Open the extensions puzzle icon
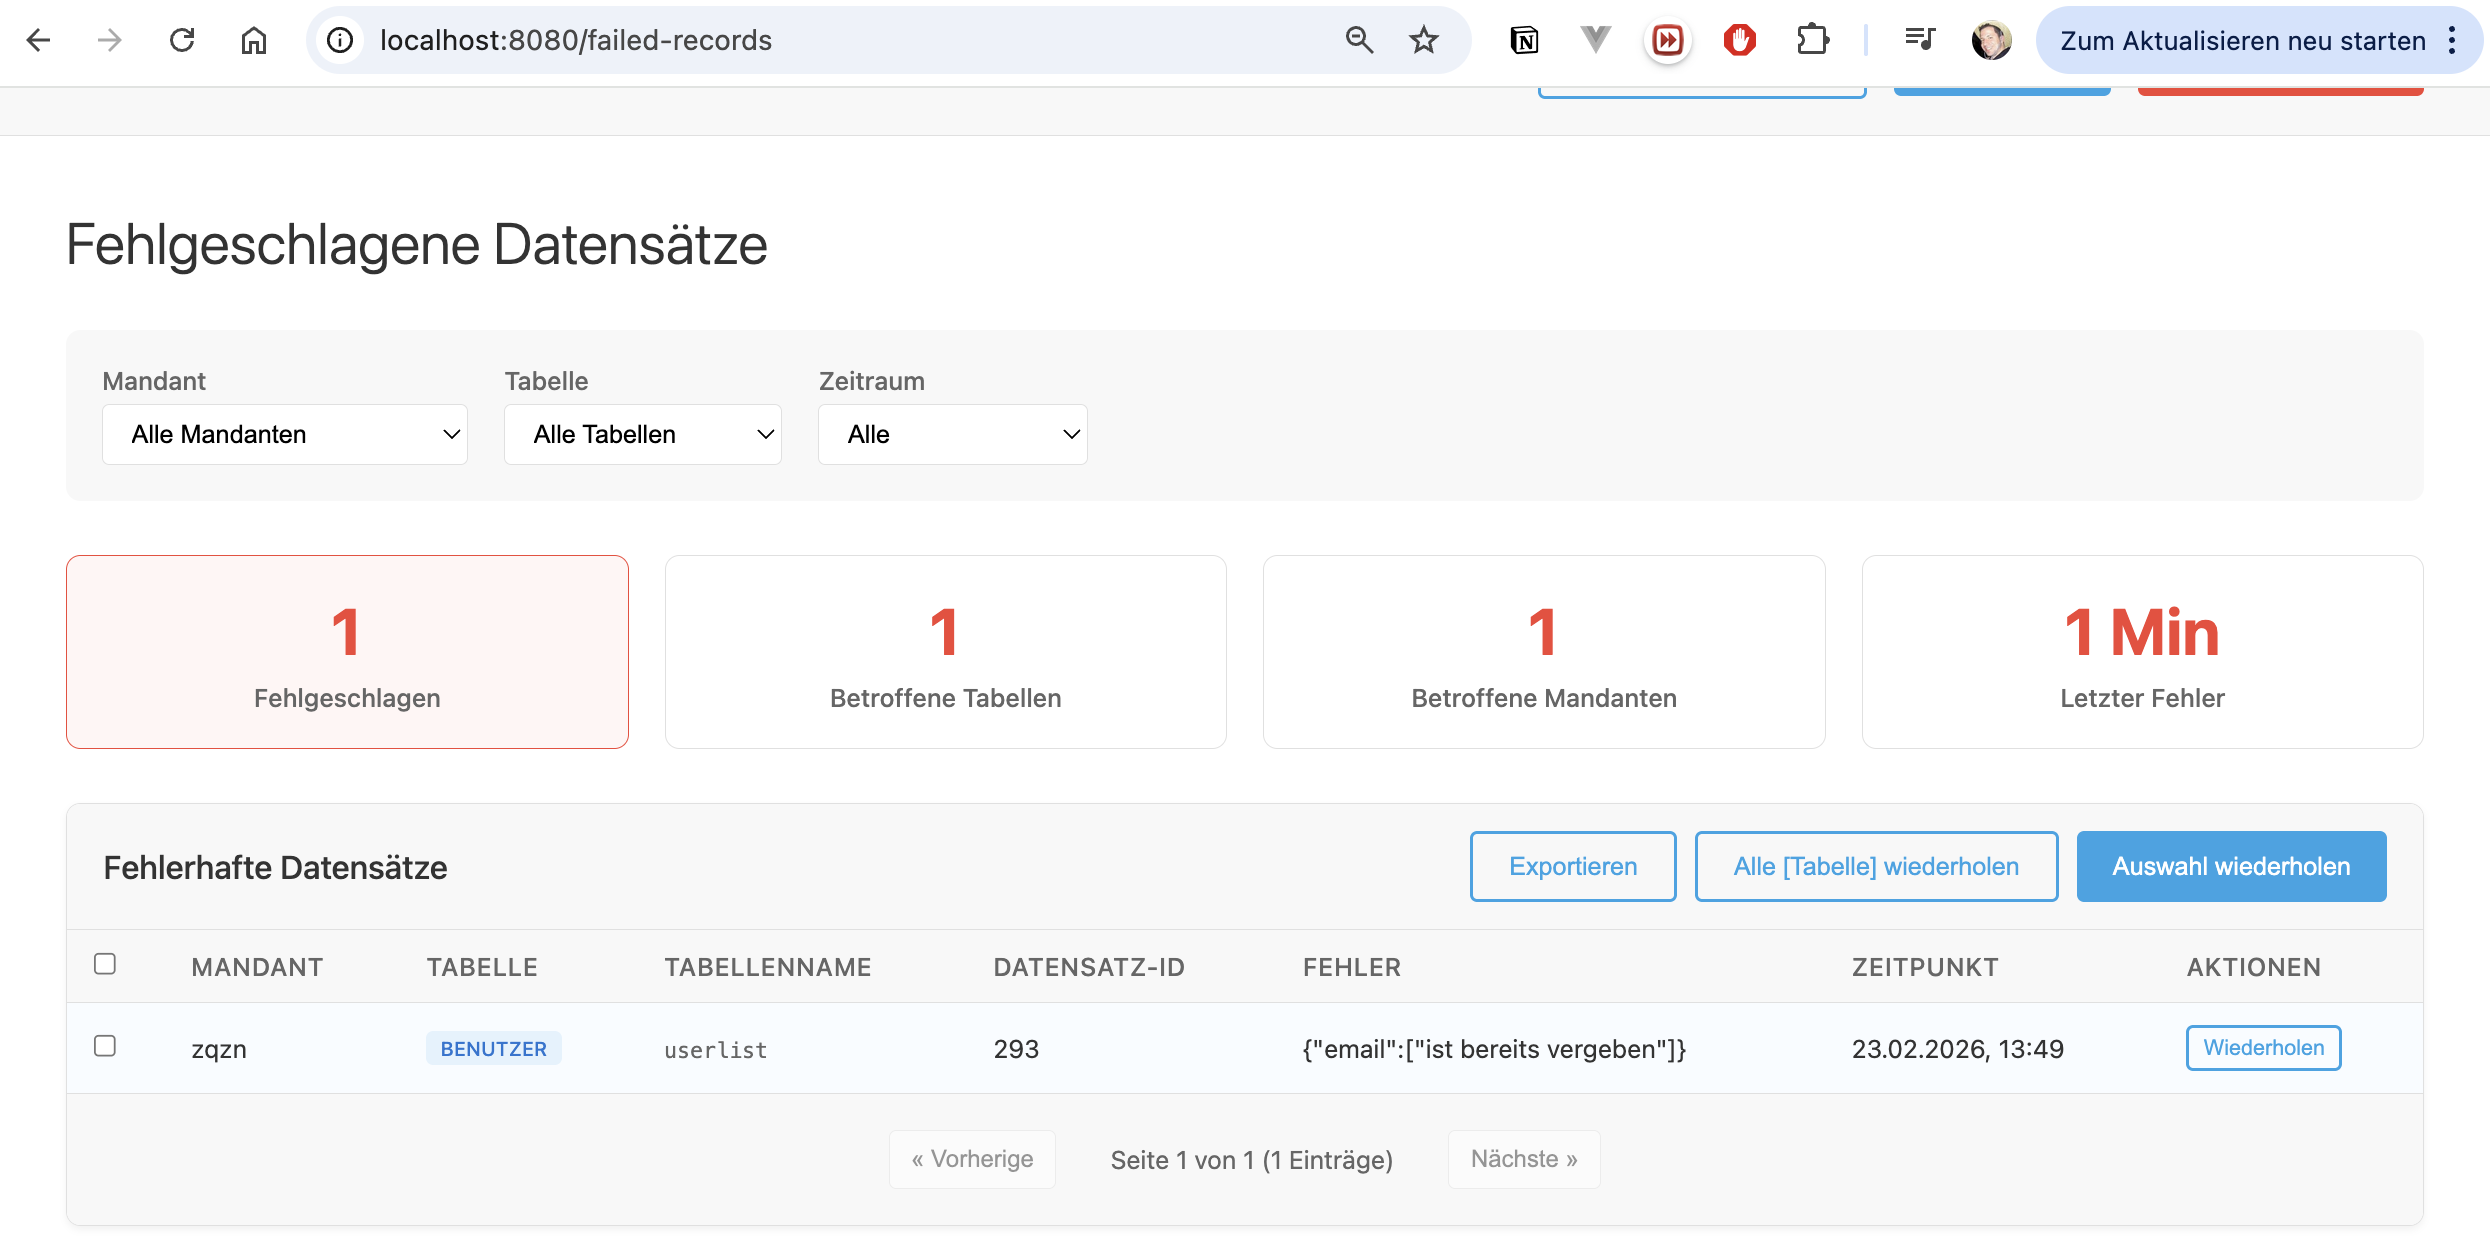Screen dimensions: 2490x1244 coord(1812,40)
